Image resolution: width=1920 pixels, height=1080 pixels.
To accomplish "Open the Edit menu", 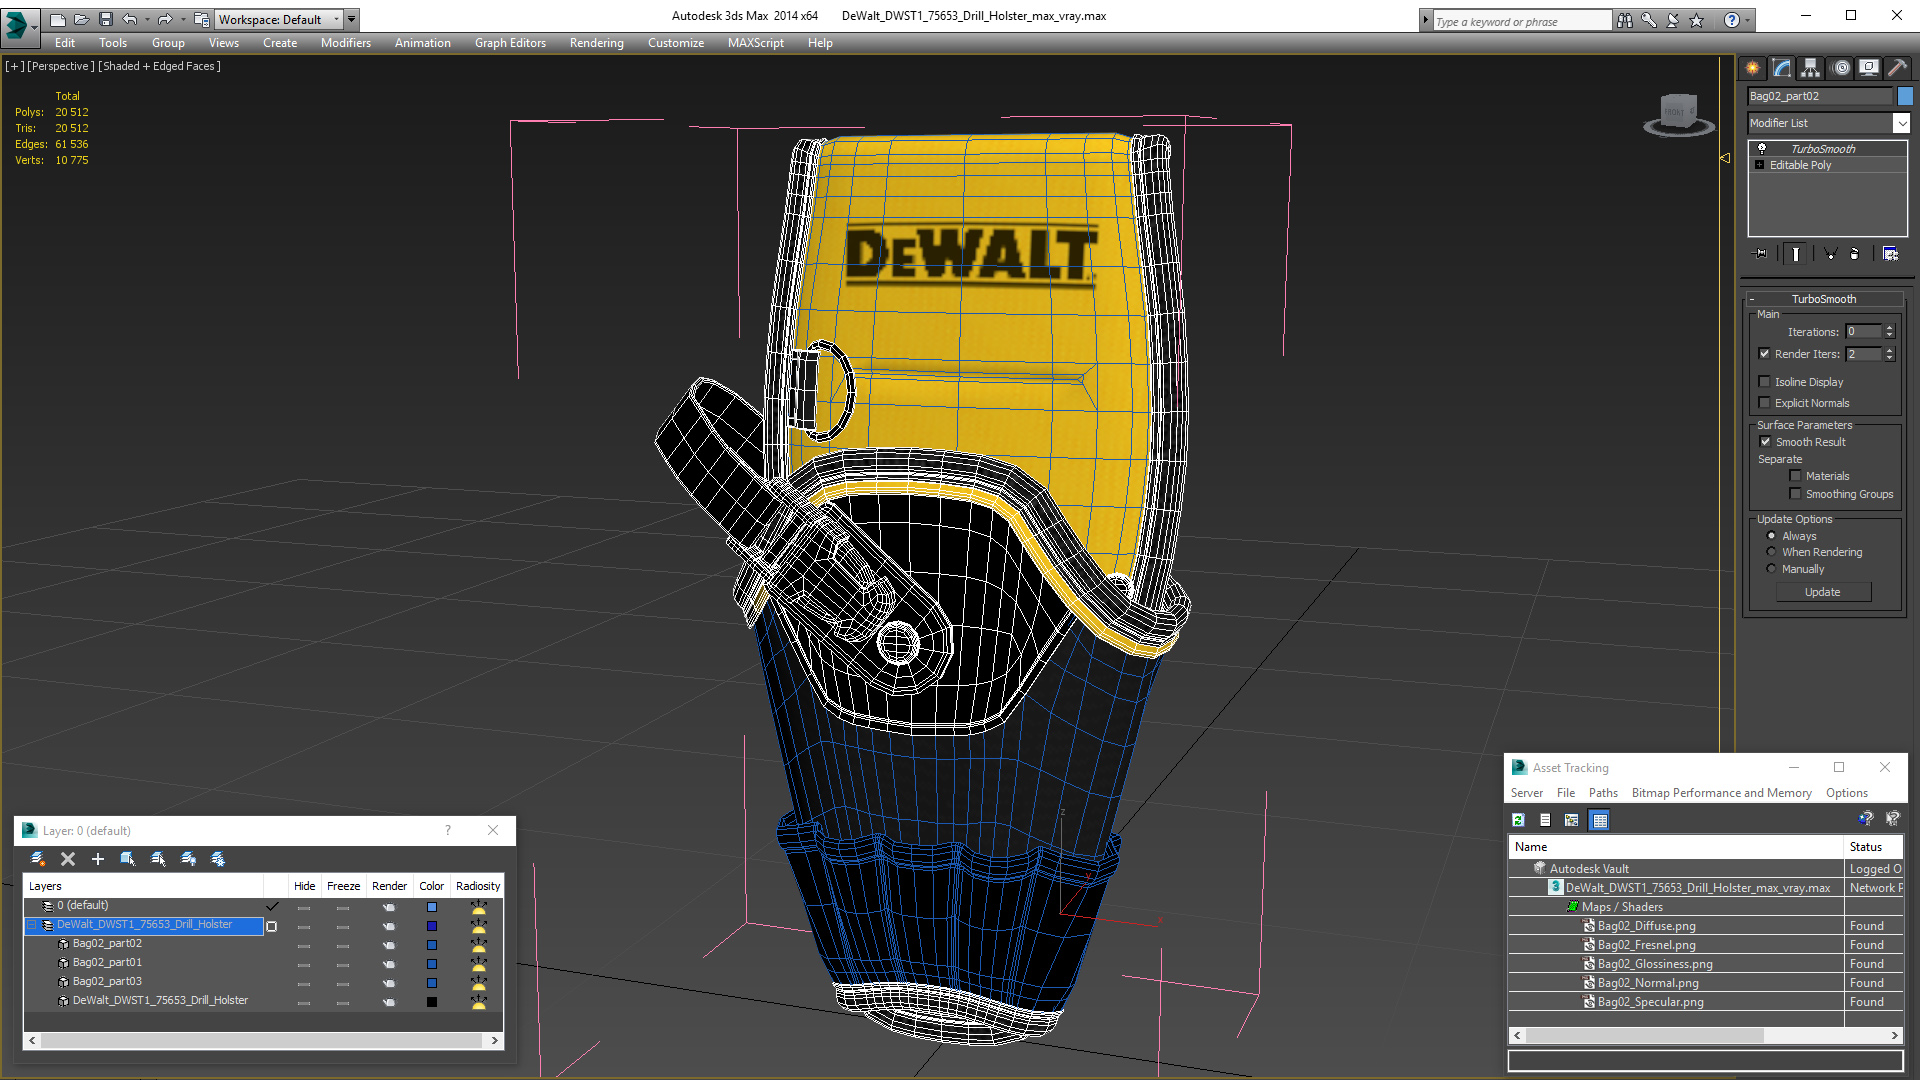I will pos(65,43).
